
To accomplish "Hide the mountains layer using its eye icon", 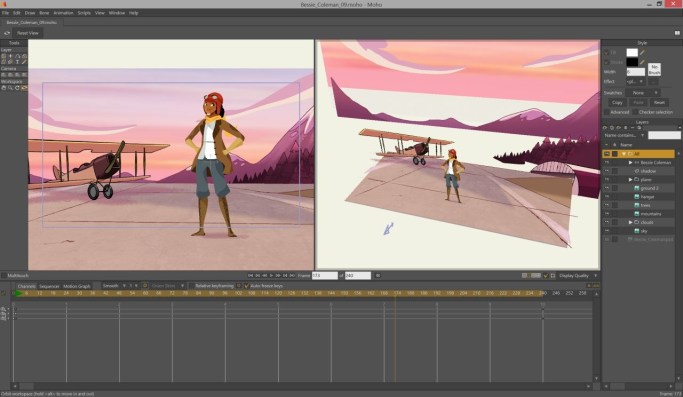I will tap(606, 214).
